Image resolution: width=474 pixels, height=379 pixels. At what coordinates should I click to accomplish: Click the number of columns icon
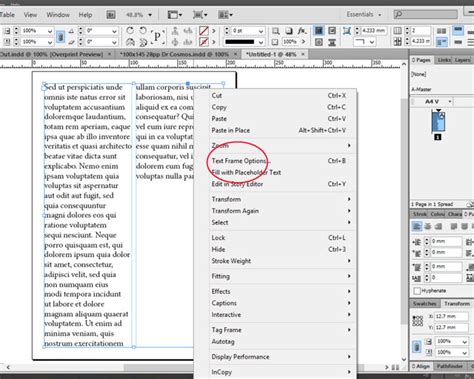tap(397, 31)
